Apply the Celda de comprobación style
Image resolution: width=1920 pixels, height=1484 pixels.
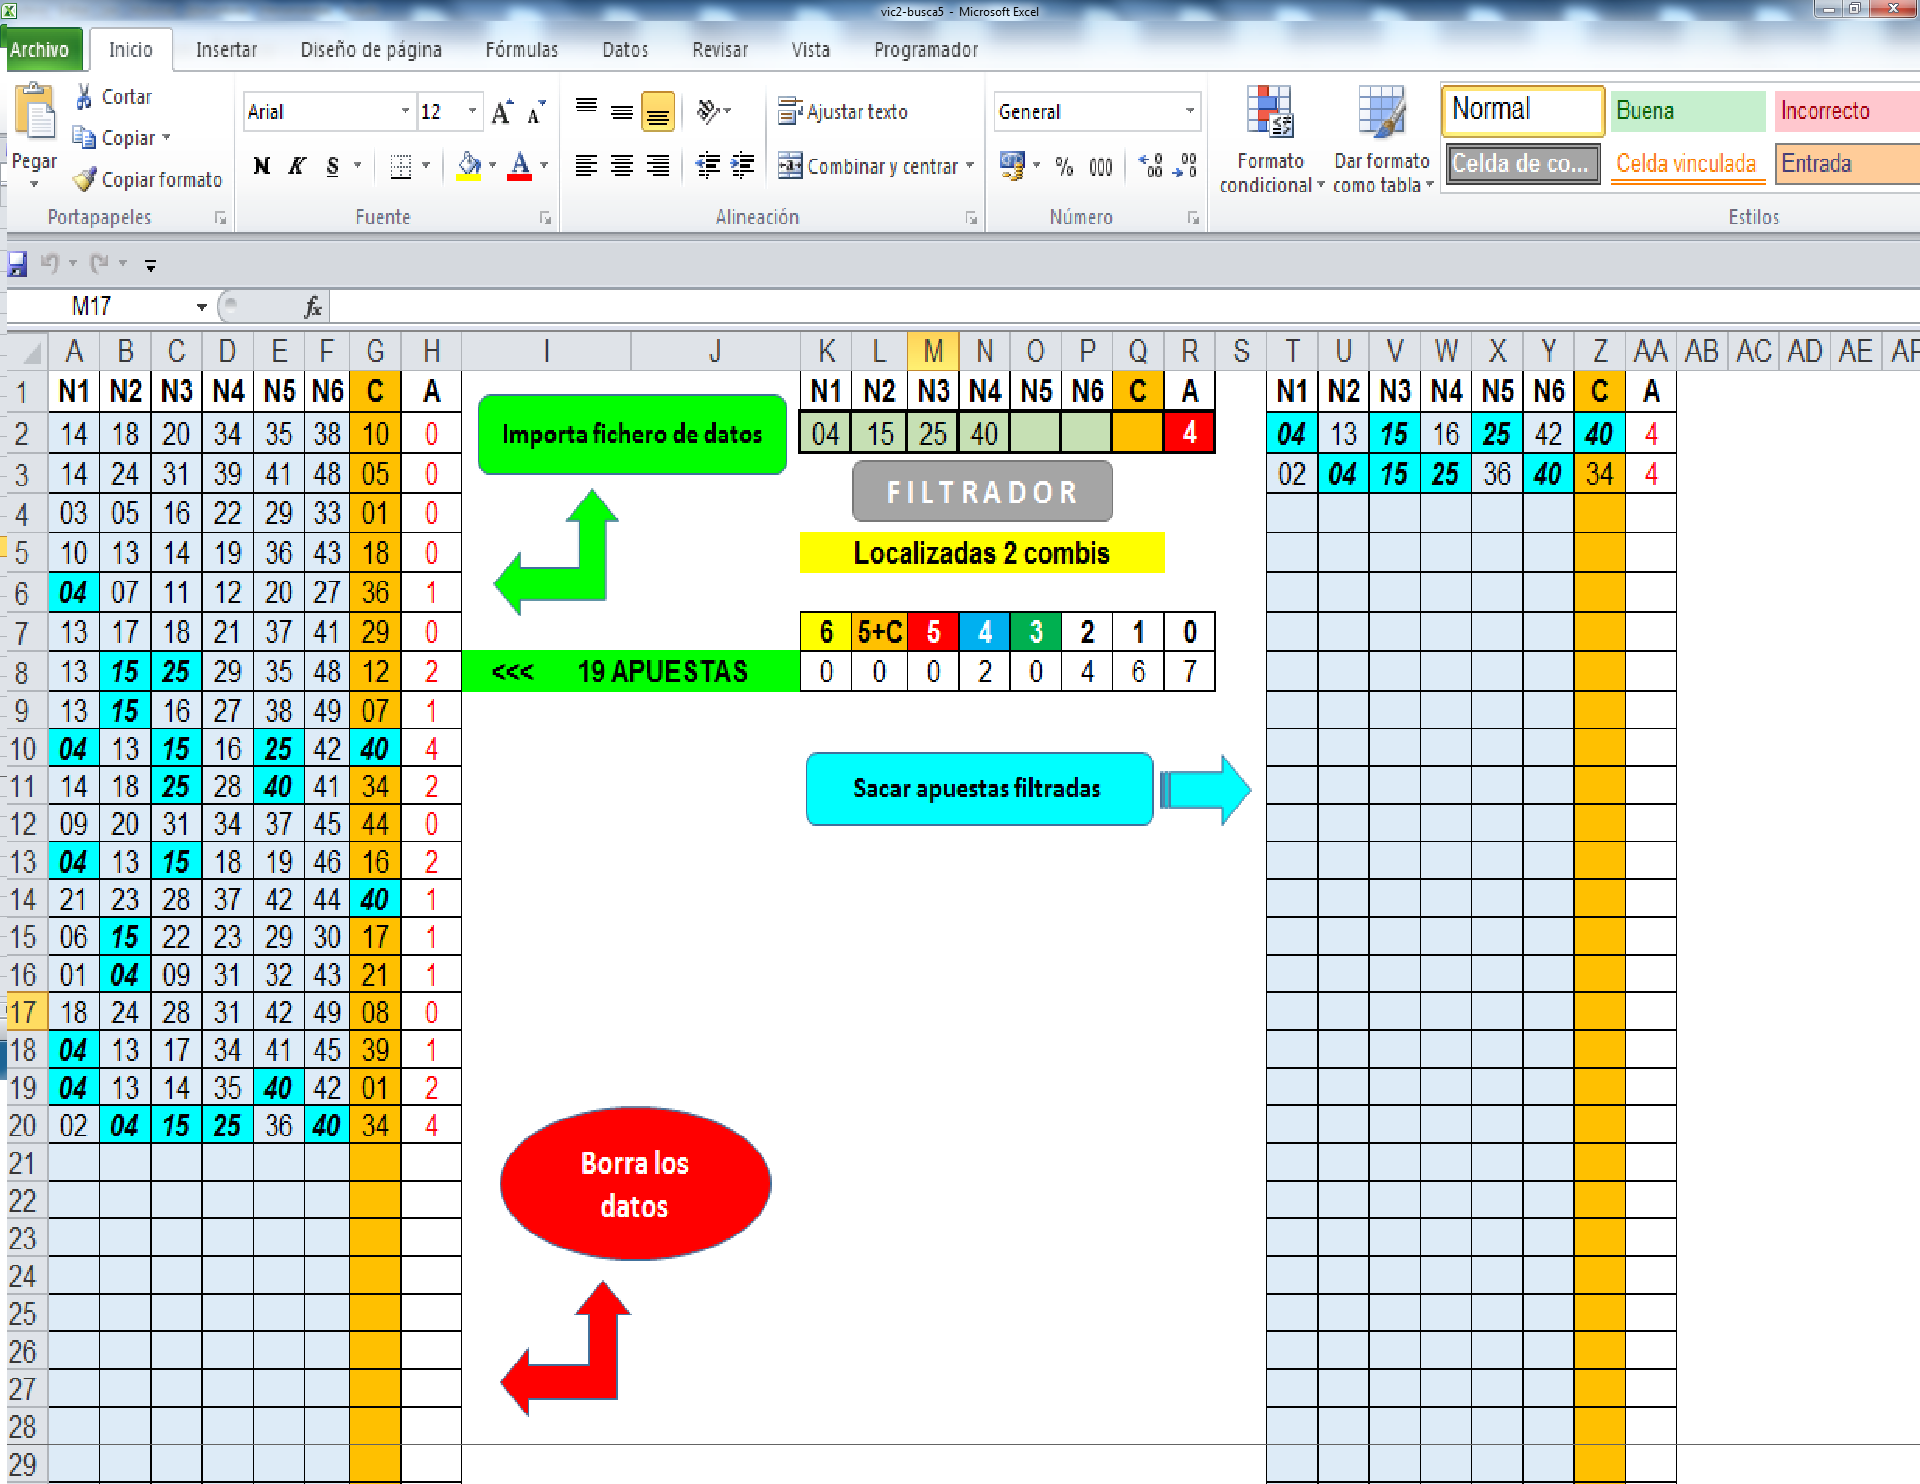point(1521,164)
